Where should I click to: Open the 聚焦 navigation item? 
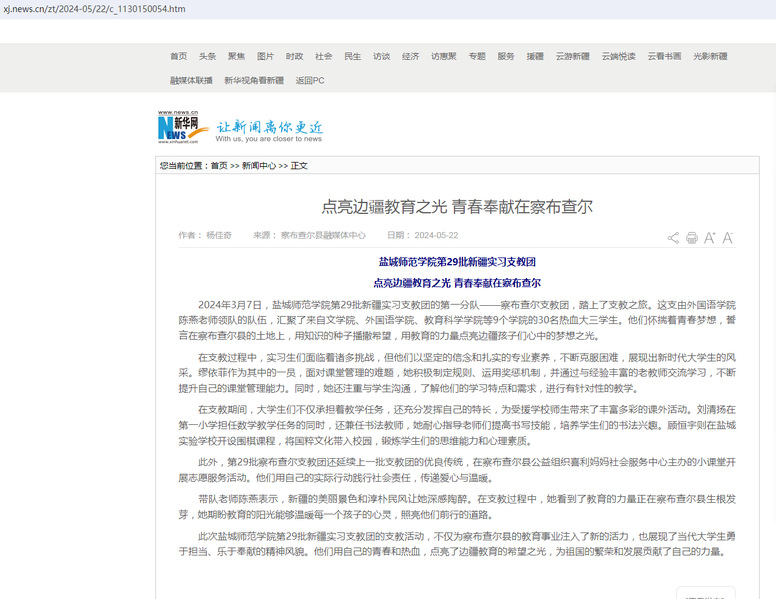coord(236,56)
